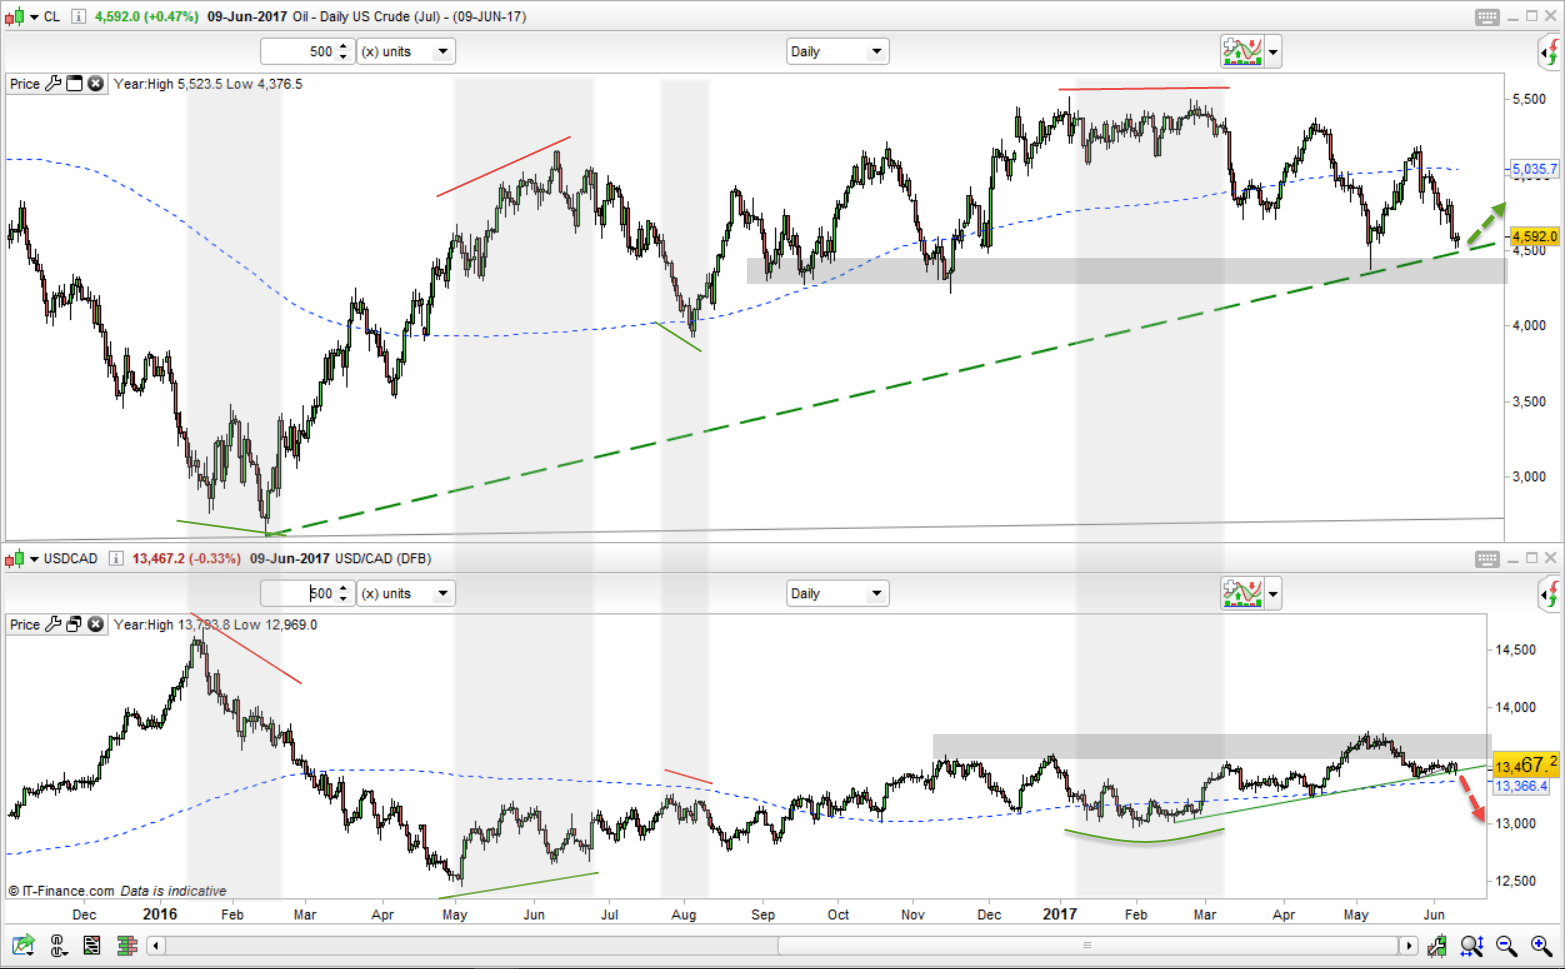Open chart display settings wrench in bottom toolbar
Screen dimensions: 1565x969
coord(1437,945)
